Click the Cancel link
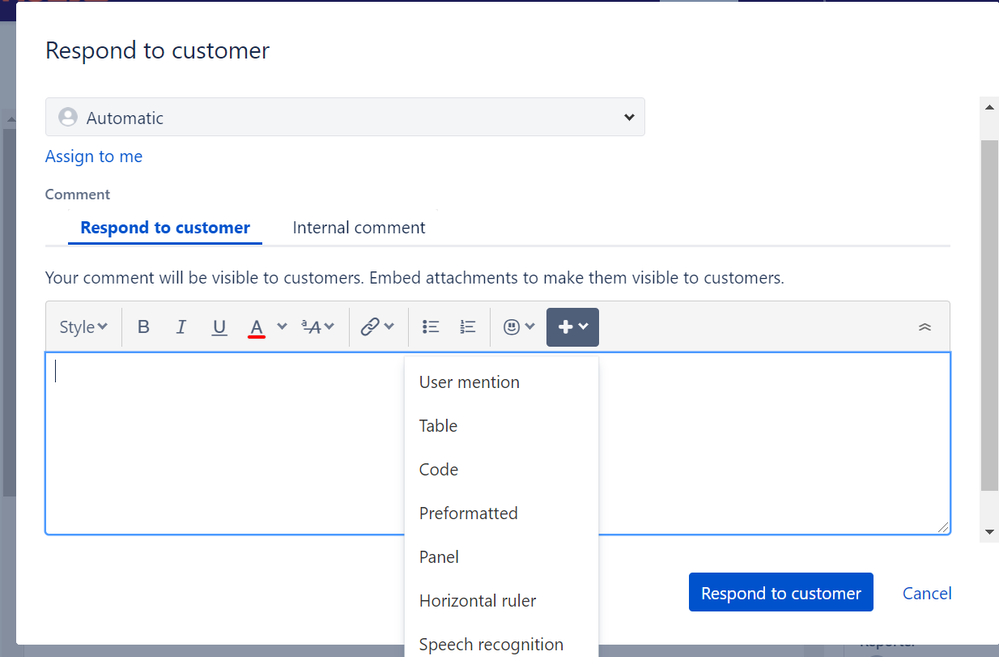The width and height of the screenshot is (999, 657). click(926, 593)
